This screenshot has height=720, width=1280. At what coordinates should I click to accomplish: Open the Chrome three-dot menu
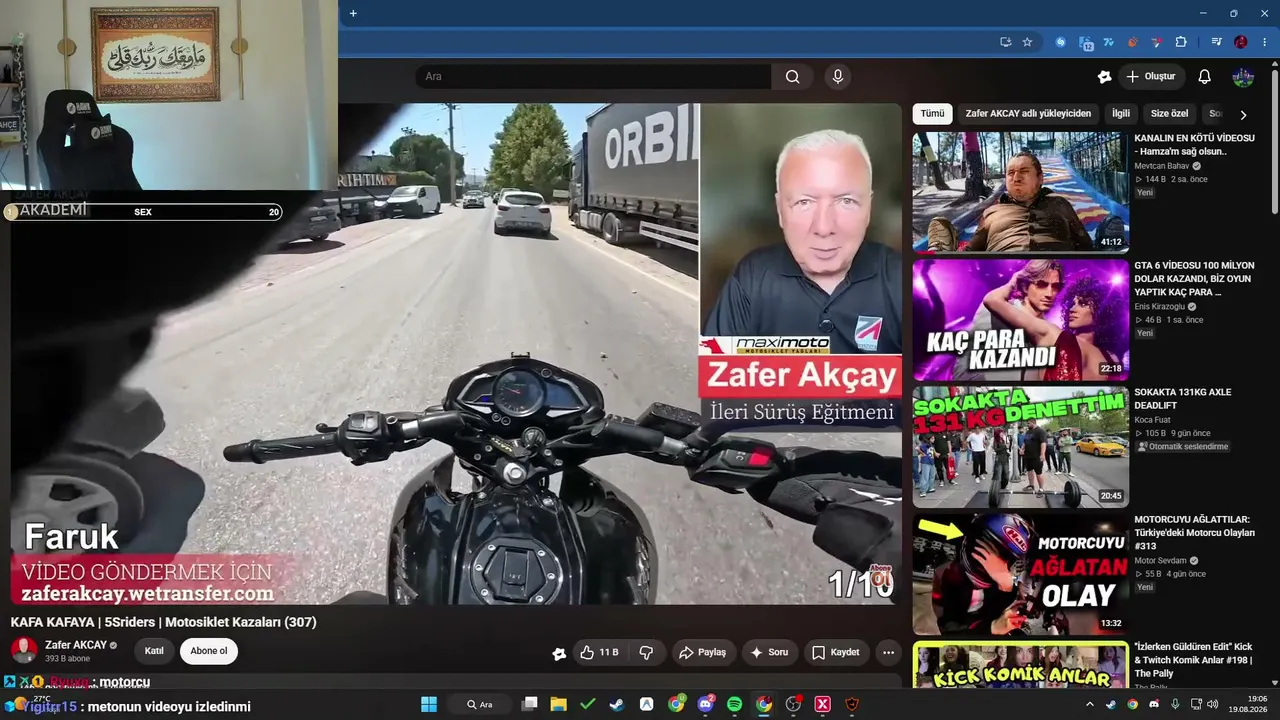[1265, 42]
